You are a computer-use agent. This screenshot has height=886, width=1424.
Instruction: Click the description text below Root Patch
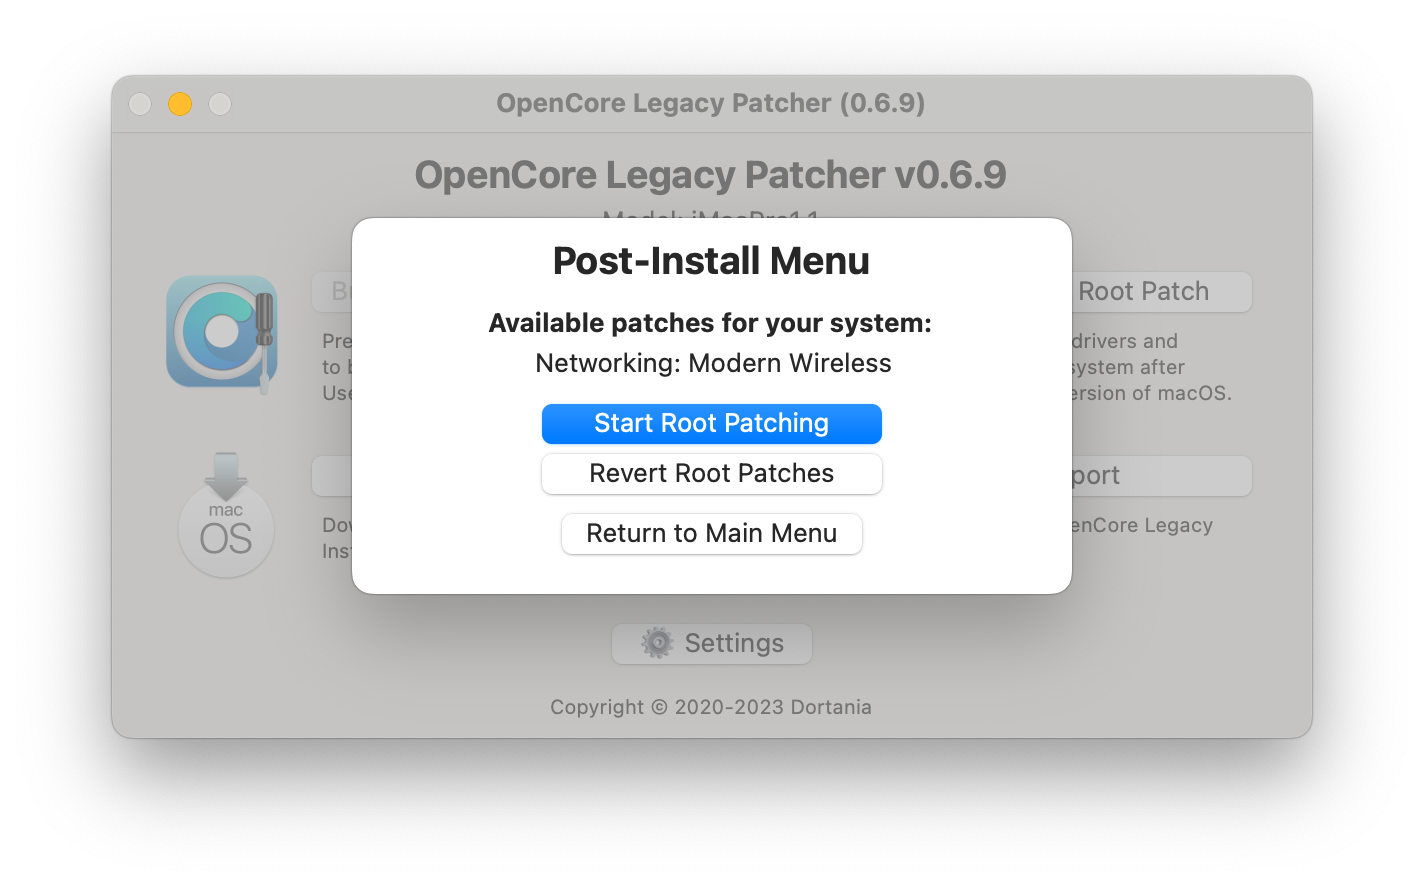click(1150, 367)
